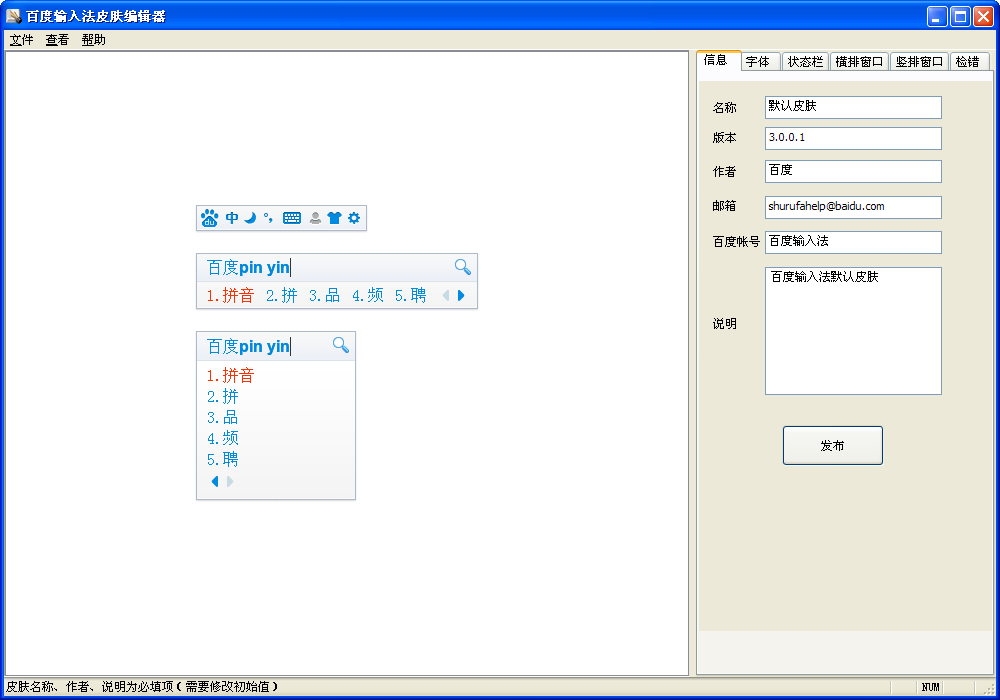The image size is (1000, 700).
Task: Select candidate 2.拼 in vertical window
Action: [x=223, y=397]
